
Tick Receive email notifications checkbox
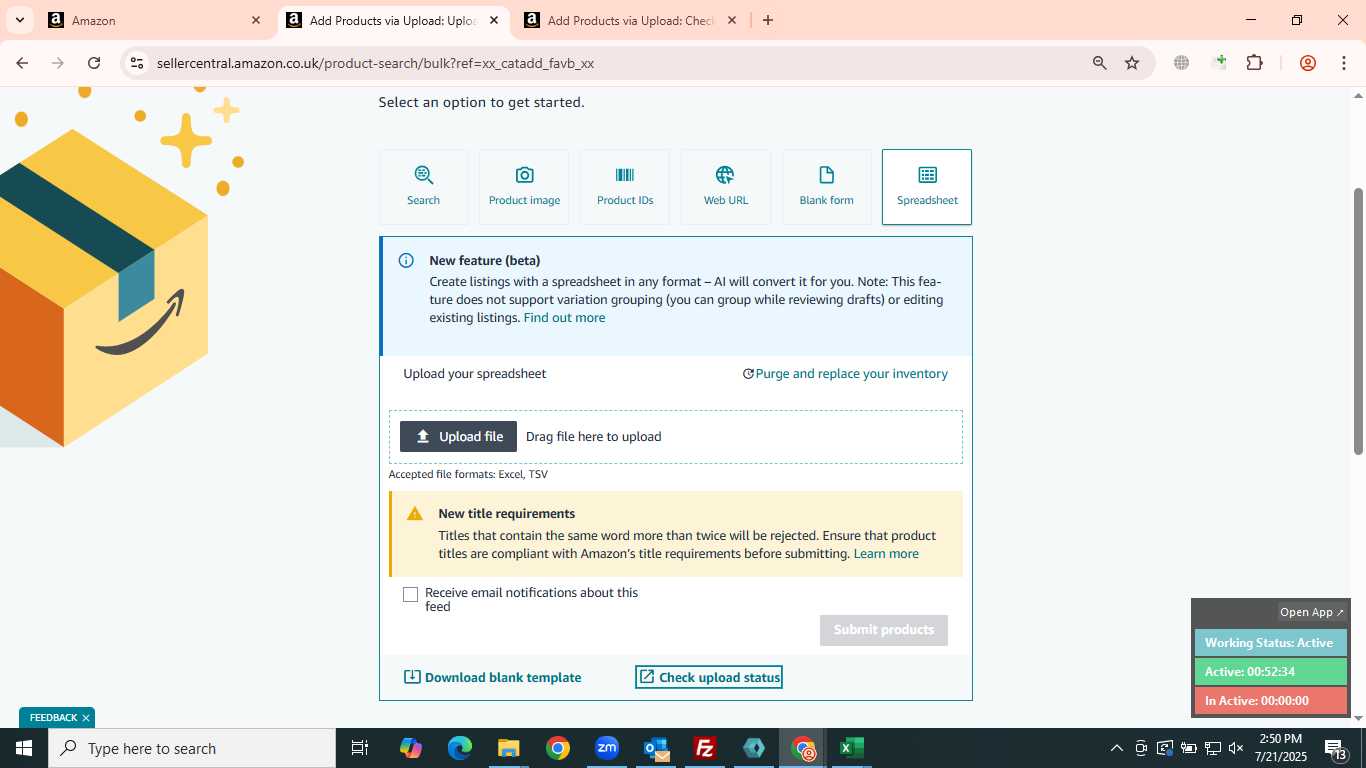coord(410,594)
